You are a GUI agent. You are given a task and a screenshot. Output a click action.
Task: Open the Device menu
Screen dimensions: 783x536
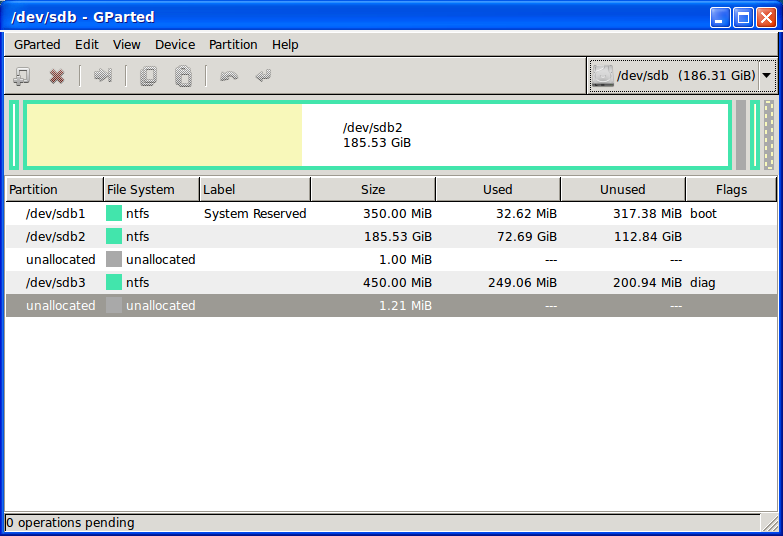tap(175, 44)
